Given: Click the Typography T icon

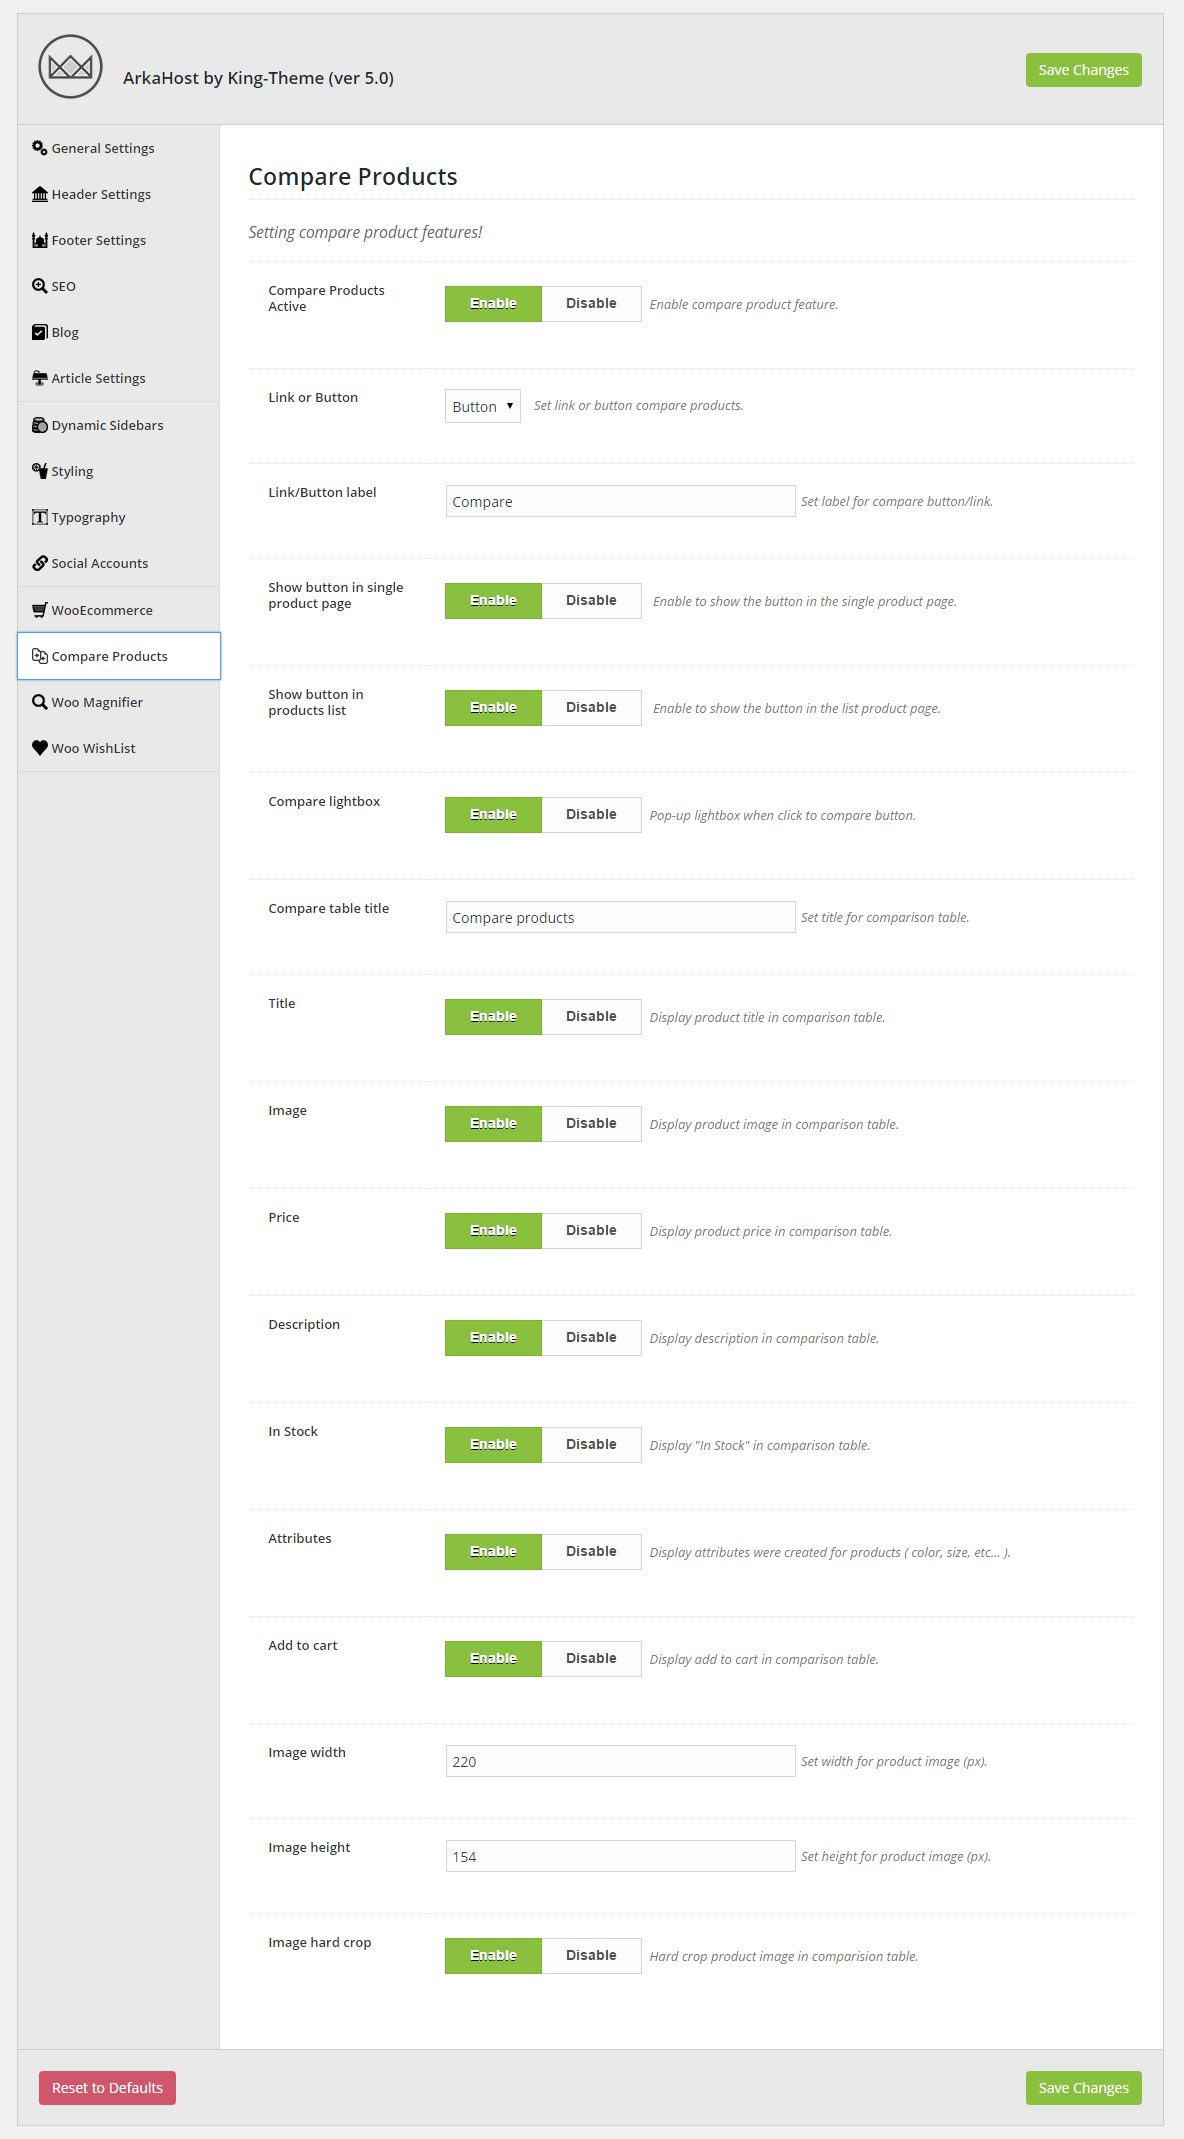Looking at the screenshot, I should [40, 517].
